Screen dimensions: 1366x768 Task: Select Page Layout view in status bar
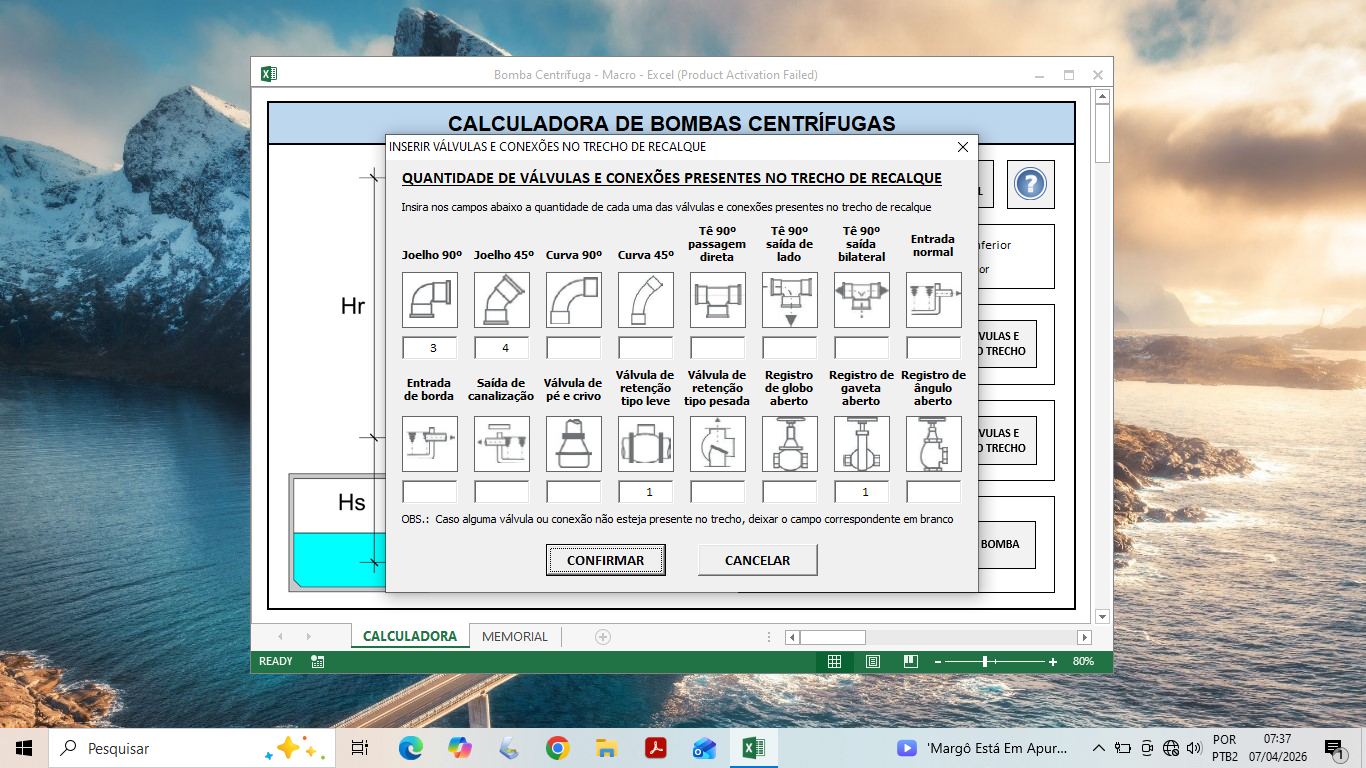(872, 661)
